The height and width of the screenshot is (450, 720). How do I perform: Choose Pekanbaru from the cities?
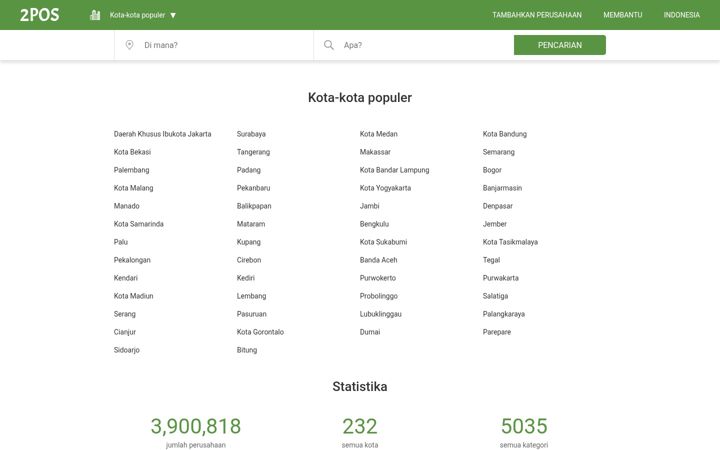click(x=253, y=188)
